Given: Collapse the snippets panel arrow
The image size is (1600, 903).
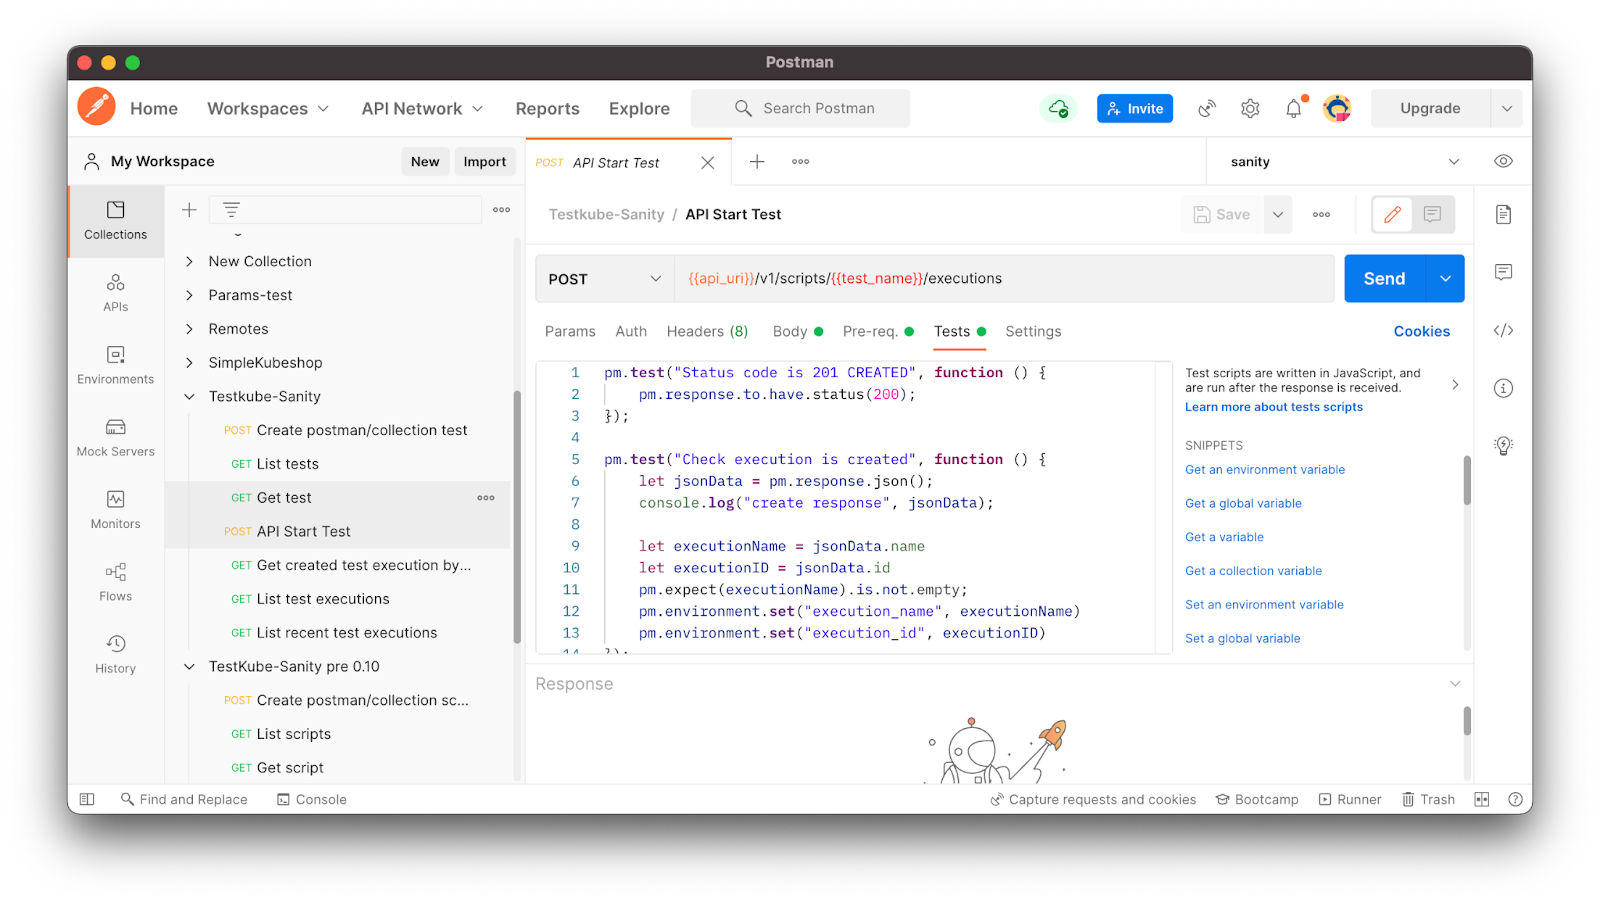Looking at the screenshot, I should [x=1455, y=384].
